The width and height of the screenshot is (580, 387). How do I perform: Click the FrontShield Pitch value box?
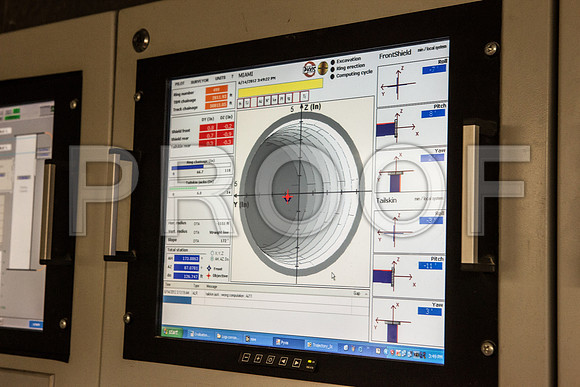click(x=433, y=114)
